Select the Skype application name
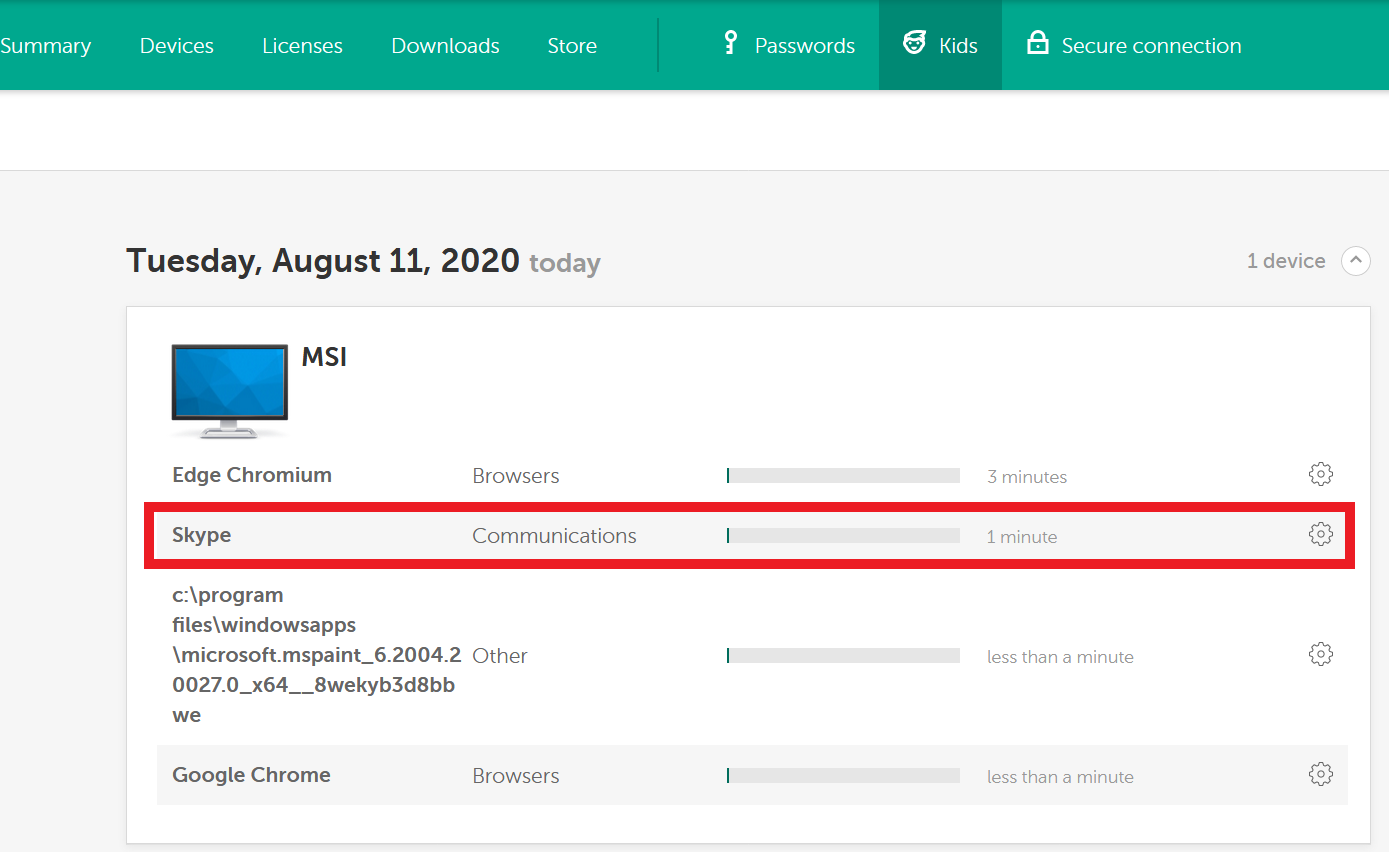Viewport: 1389px width, 852px height. (202, 535)
